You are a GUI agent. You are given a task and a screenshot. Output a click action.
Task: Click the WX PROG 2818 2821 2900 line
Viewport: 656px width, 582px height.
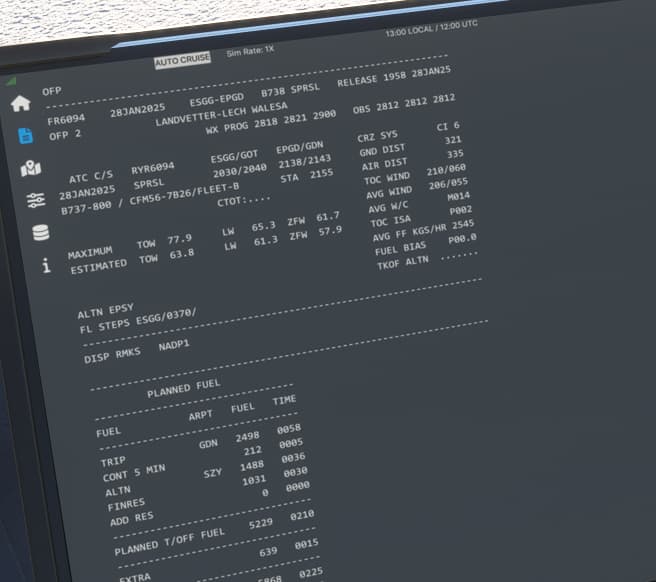point(271,123)
